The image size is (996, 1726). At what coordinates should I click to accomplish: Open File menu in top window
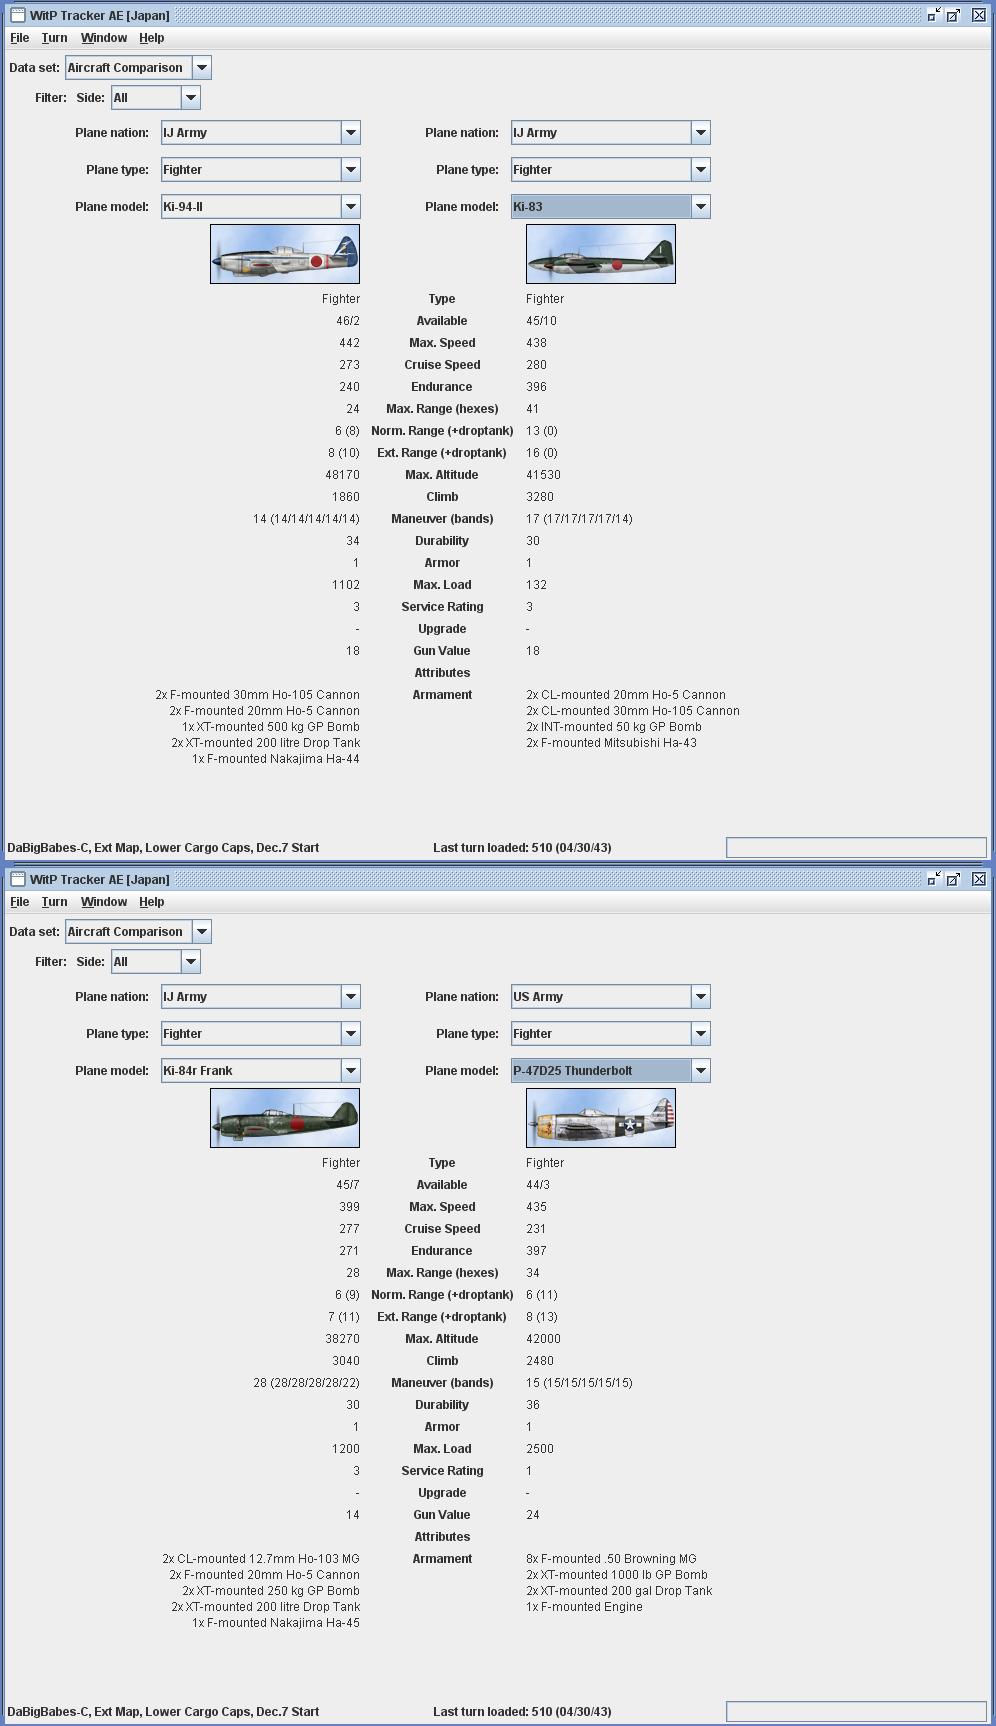point(19,38)
